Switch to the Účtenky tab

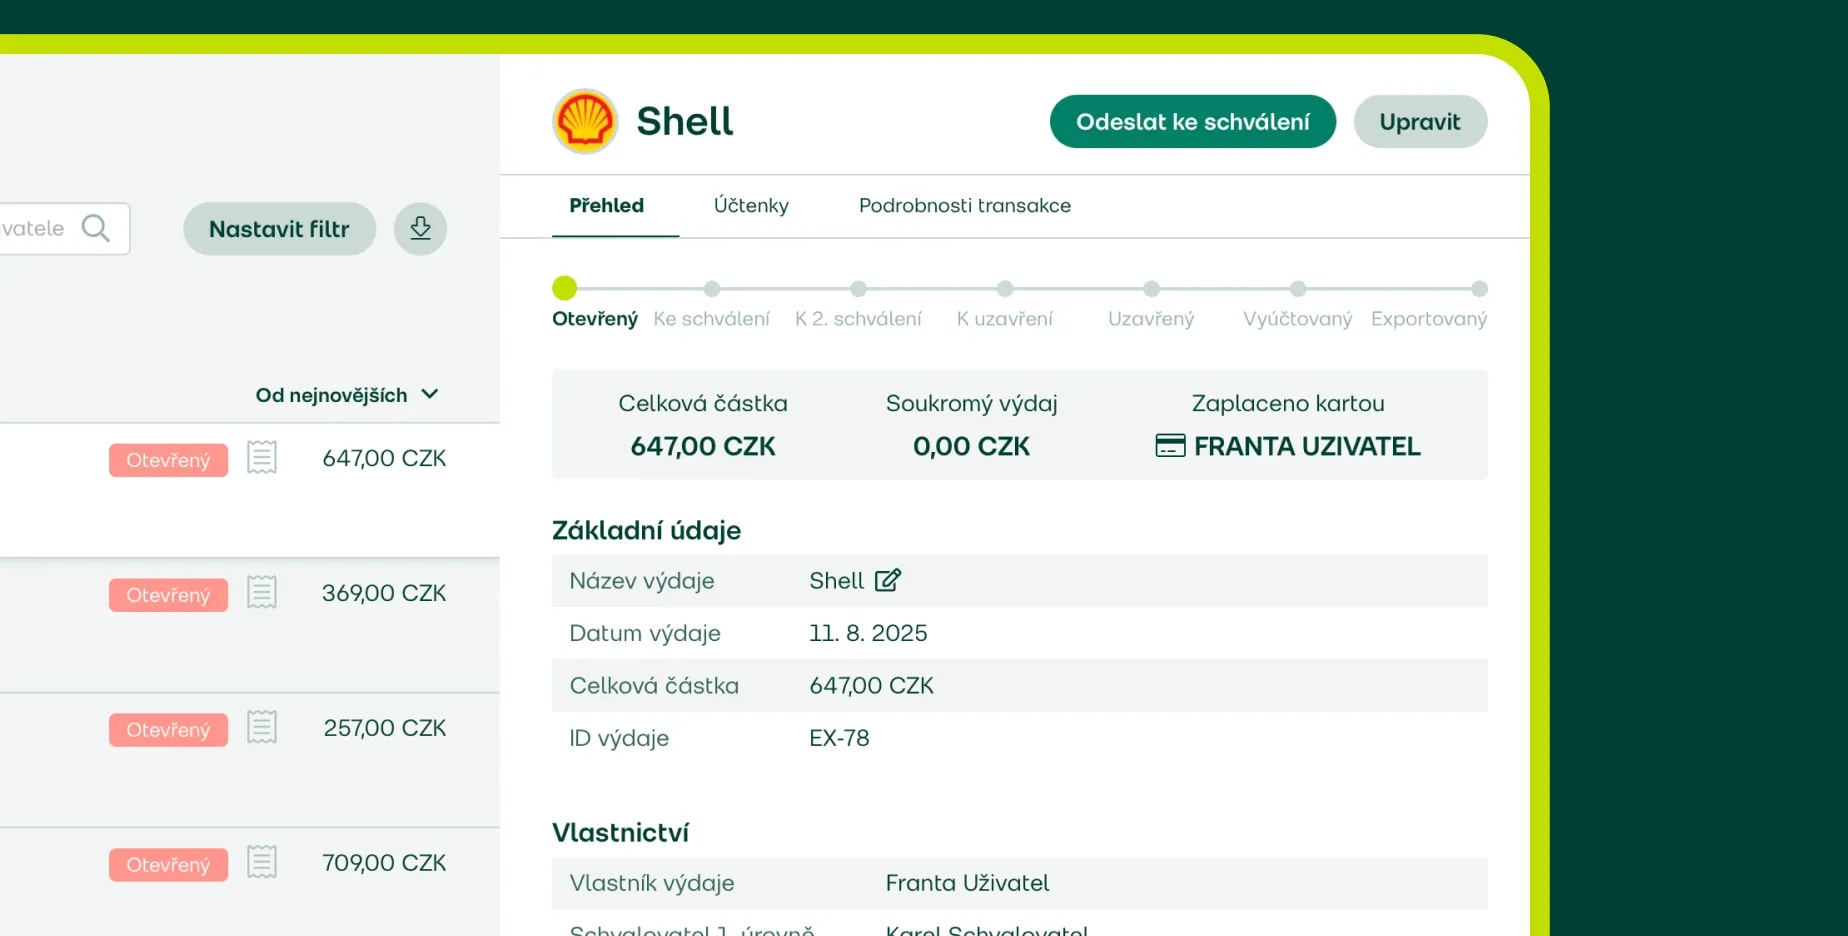coord(751,206)
